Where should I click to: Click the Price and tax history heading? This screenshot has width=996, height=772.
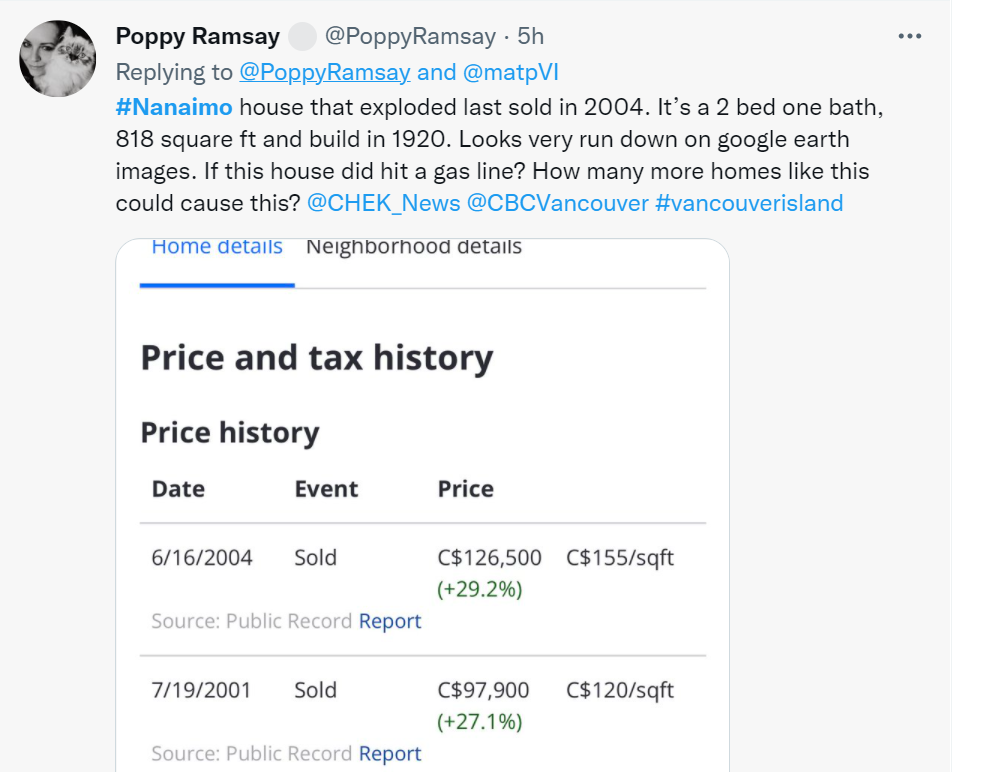point(317,358)
